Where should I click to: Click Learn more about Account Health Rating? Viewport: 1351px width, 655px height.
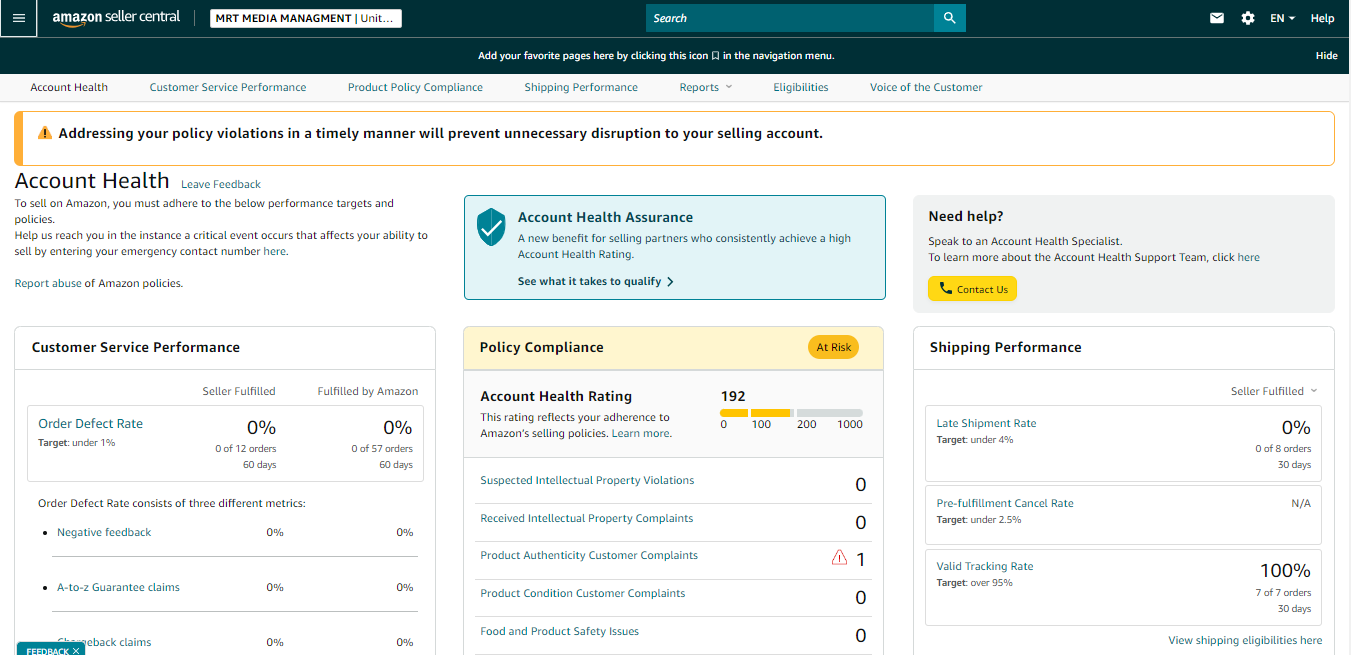[x=641, y=433]
